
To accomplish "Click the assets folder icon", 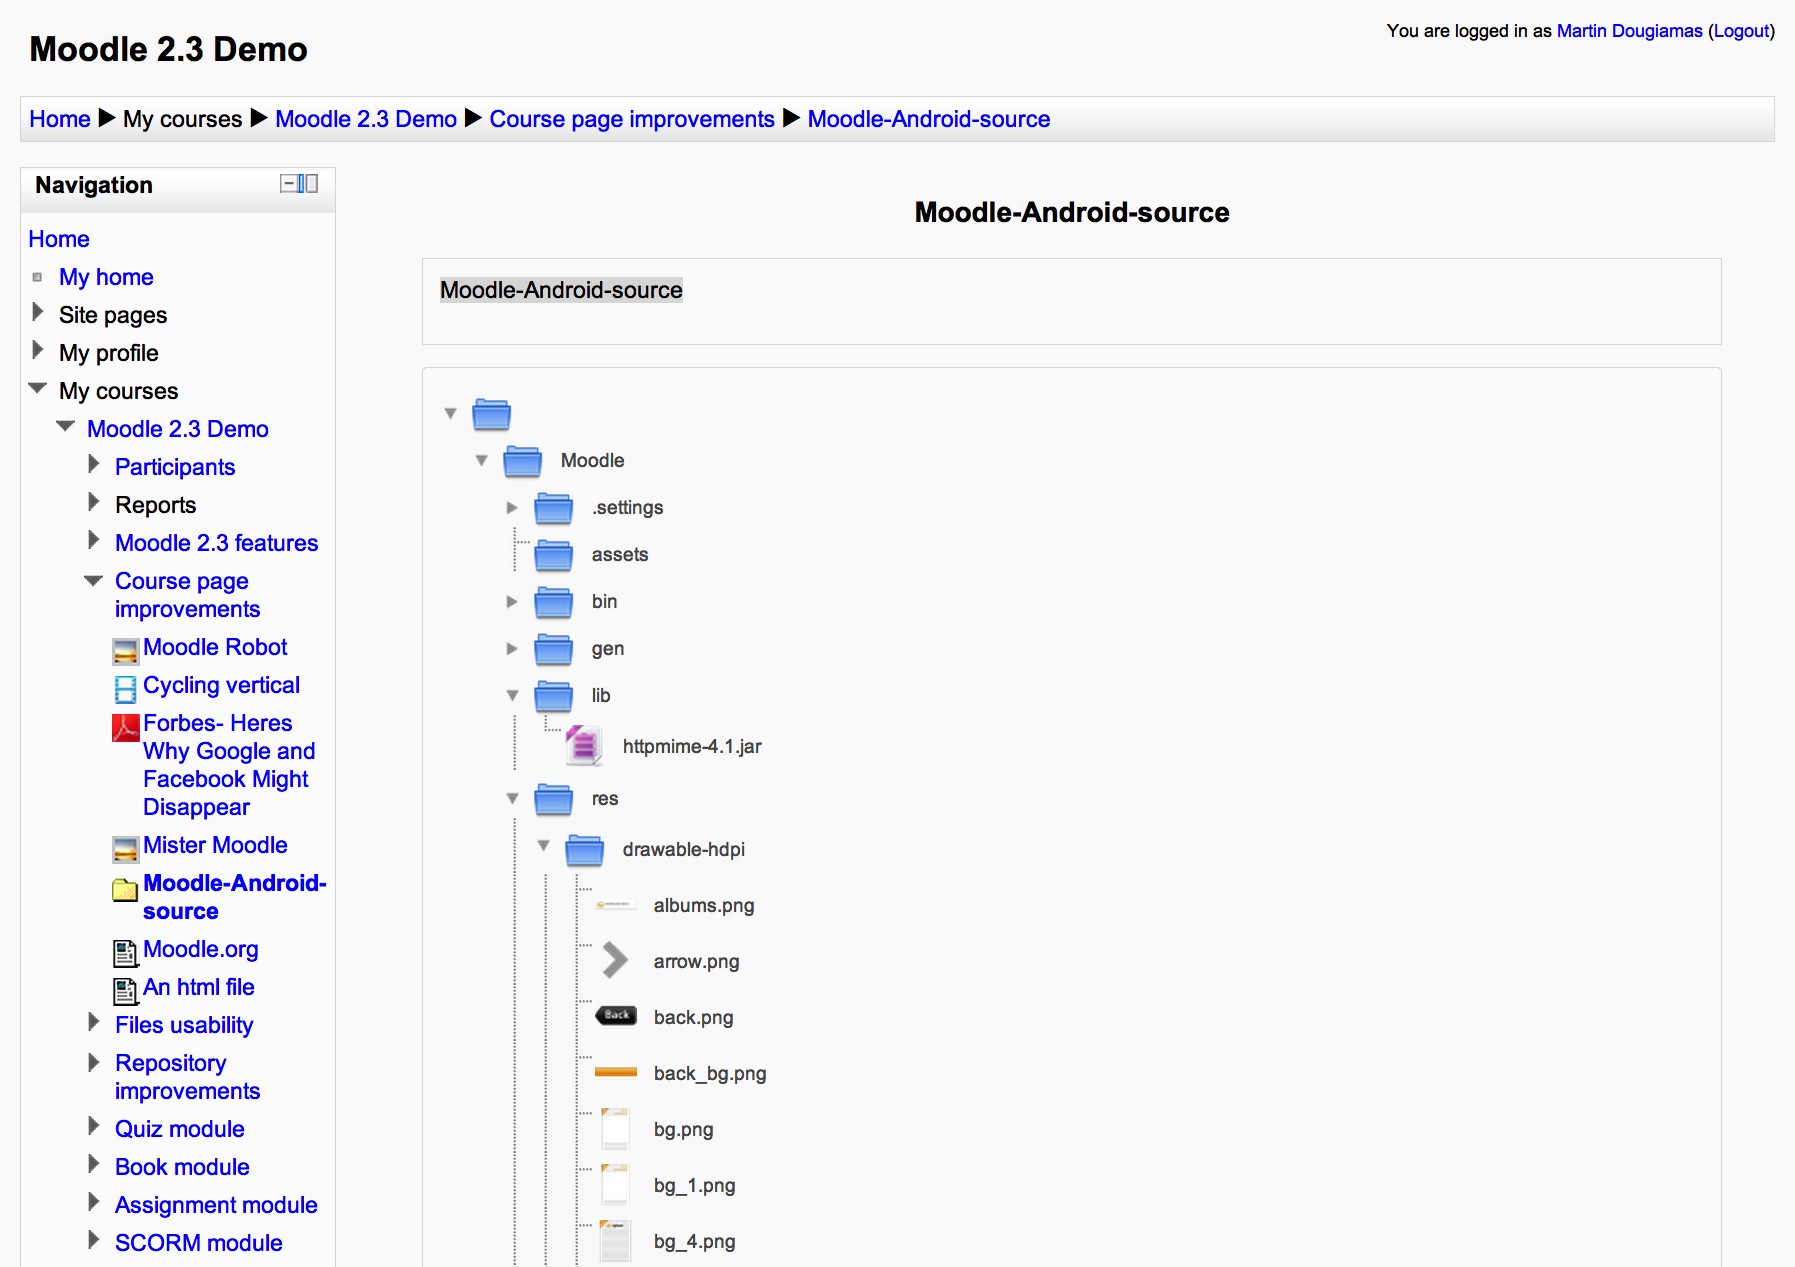I will click(x=553, y=555).
